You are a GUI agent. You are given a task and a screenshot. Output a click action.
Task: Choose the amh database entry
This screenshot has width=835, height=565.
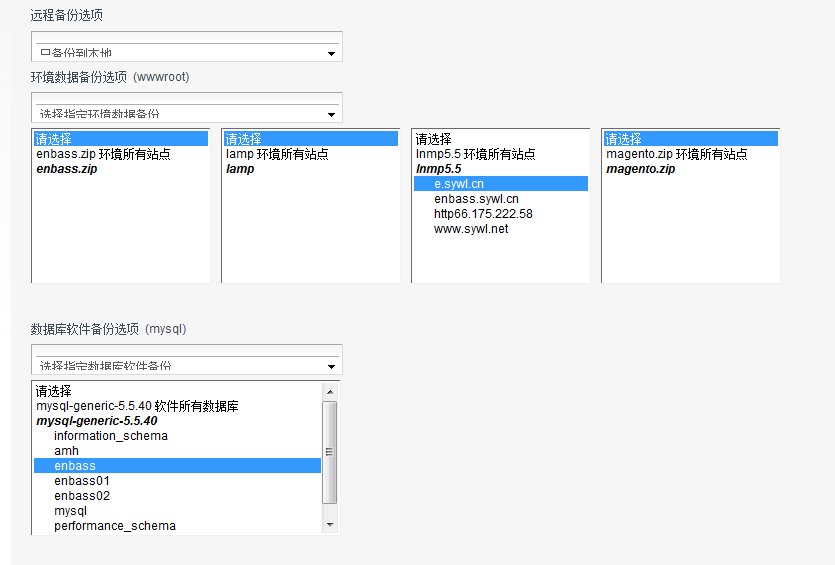coord(66,451)
